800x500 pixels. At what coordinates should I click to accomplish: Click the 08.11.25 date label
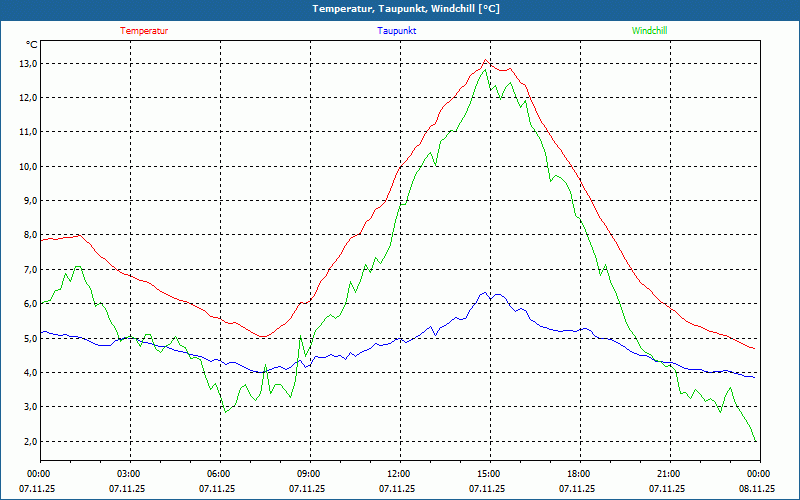pyautogui.click(x=757, y=489)
